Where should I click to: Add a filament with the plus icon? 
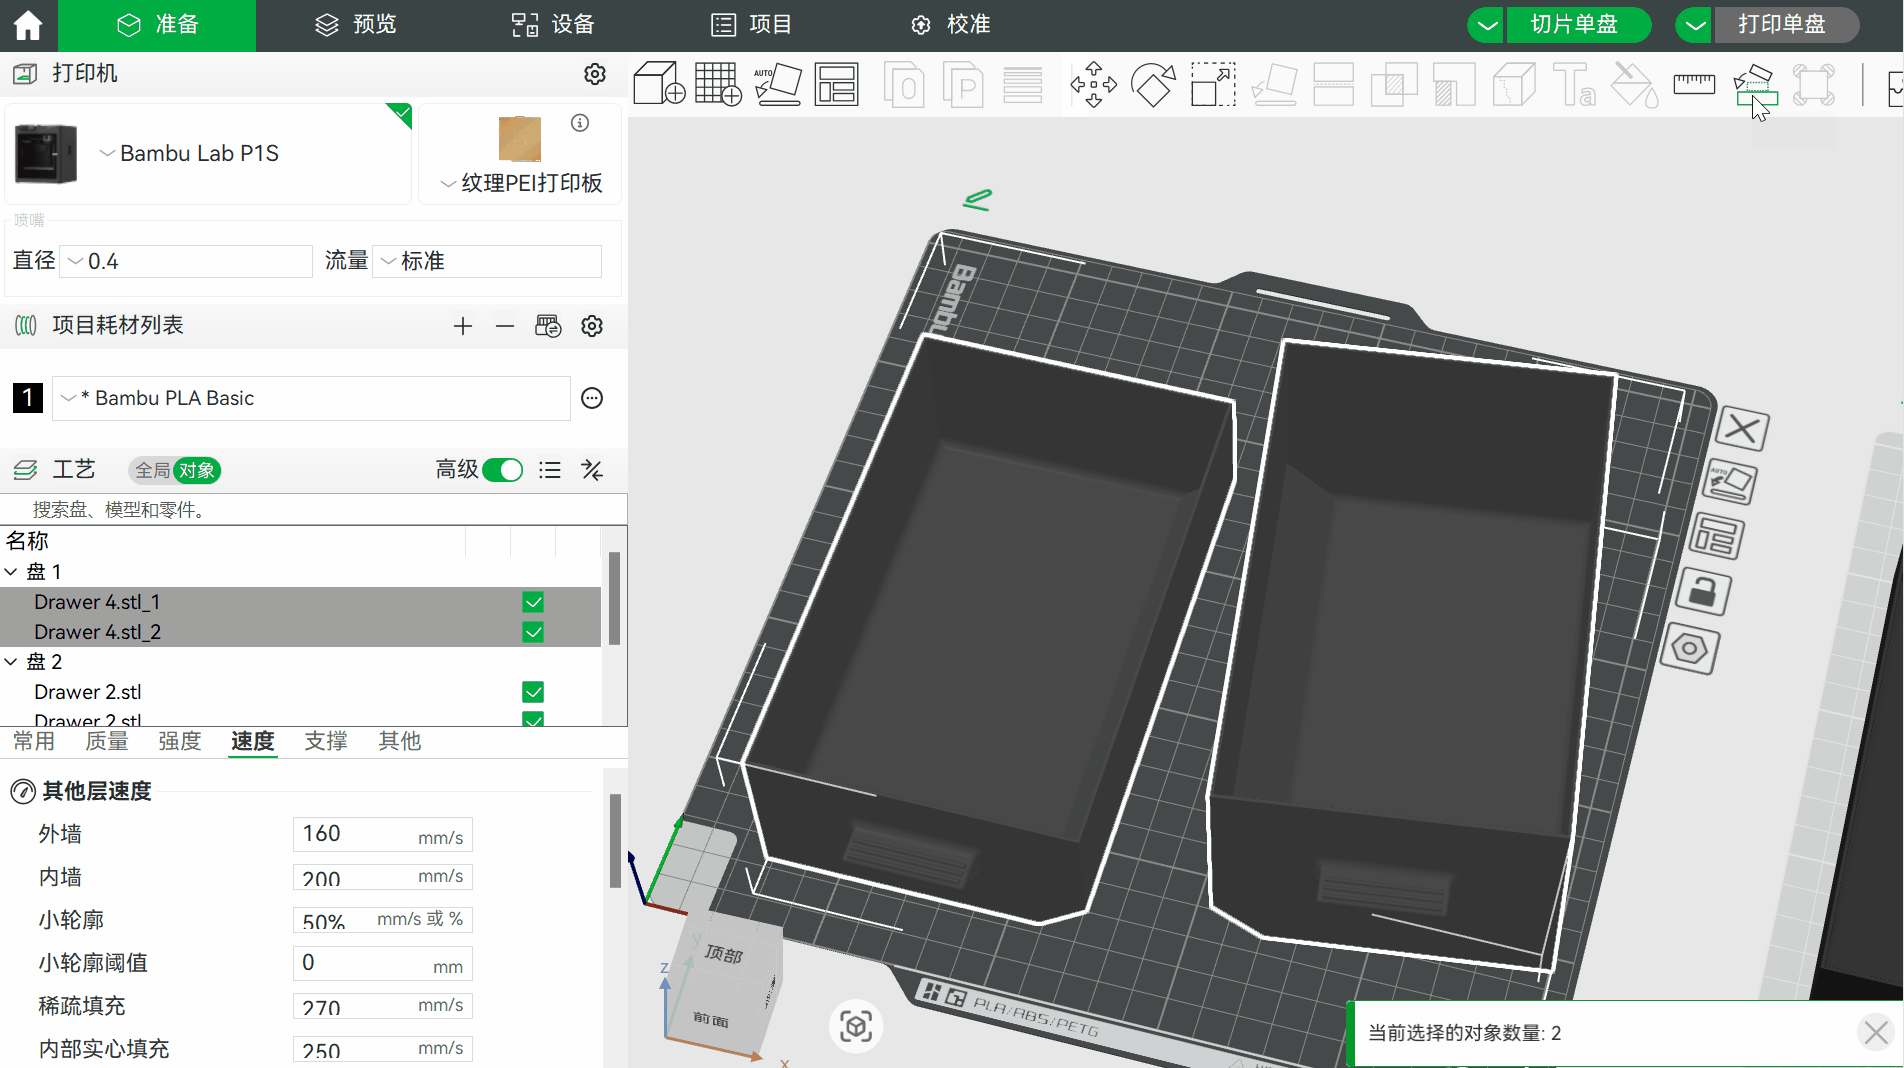[462, 326]
